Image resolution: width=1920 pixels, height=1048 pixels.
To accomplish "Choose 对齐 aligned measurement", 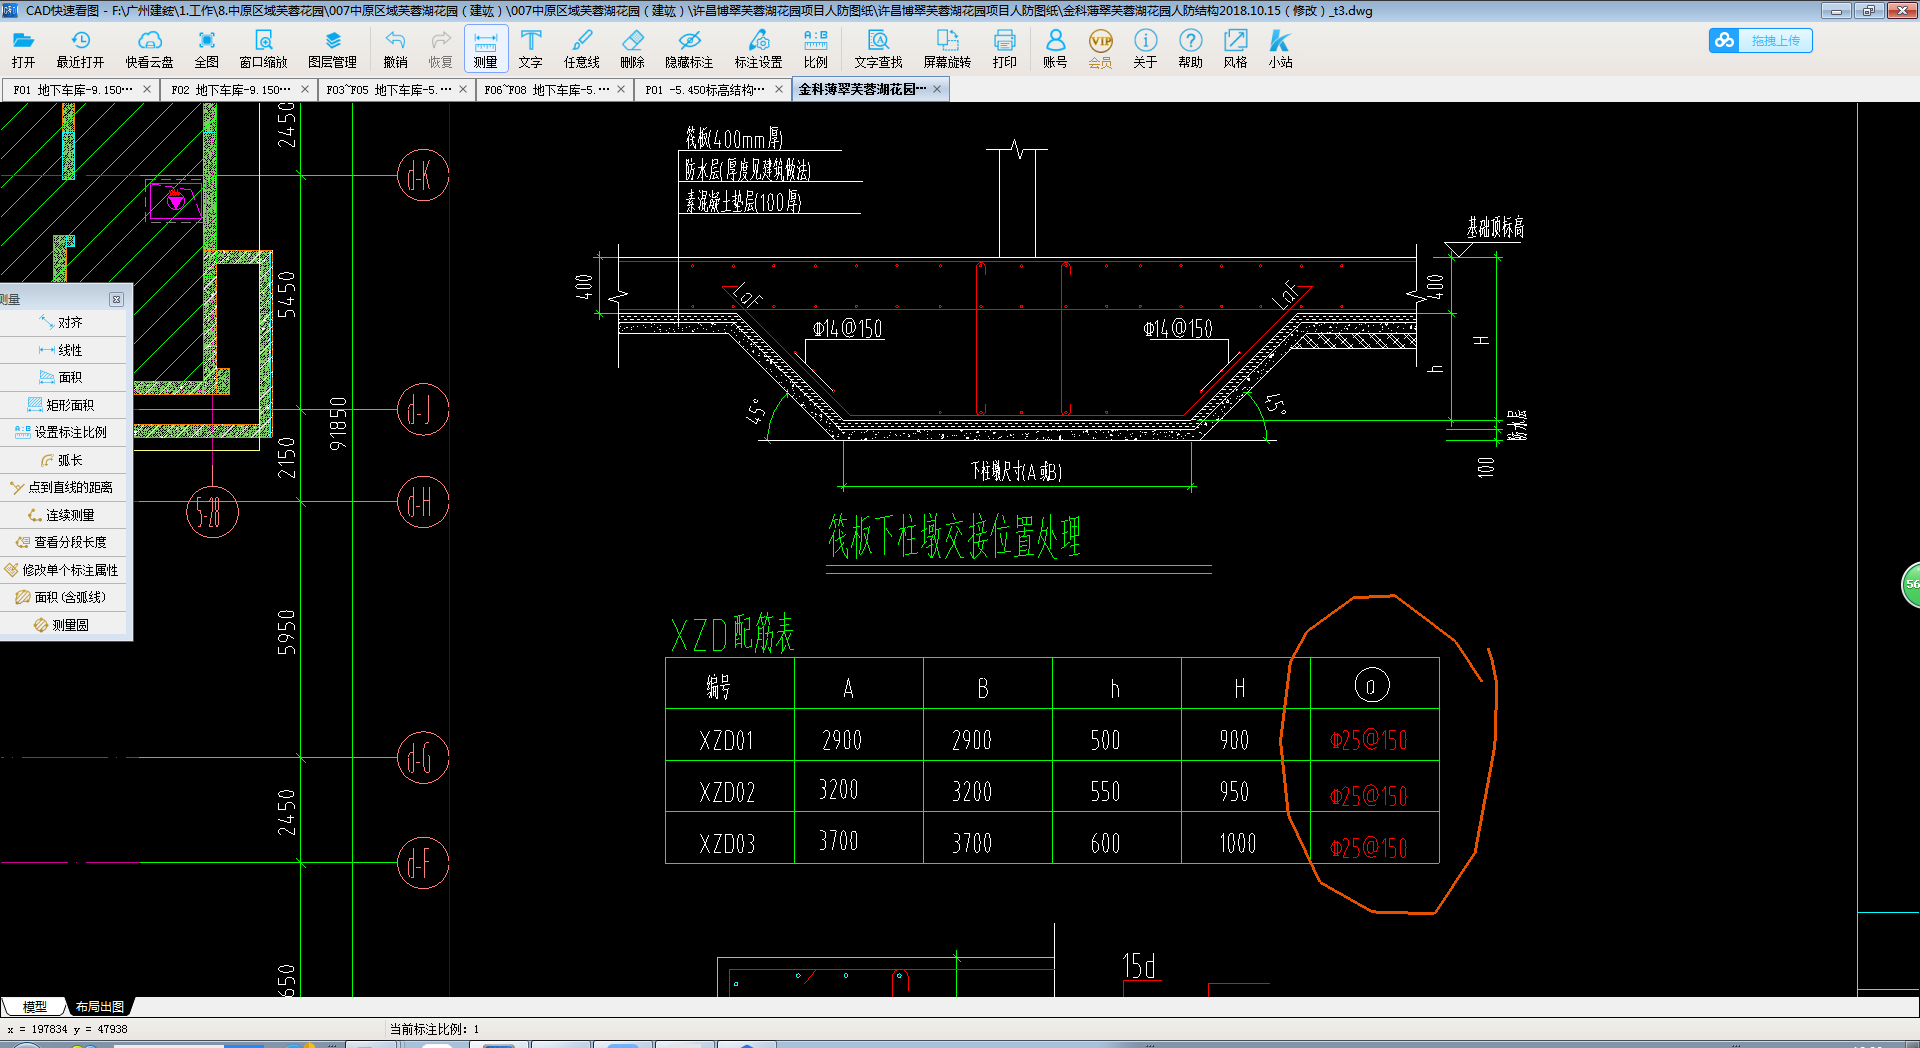I will (x=64, y=323).
